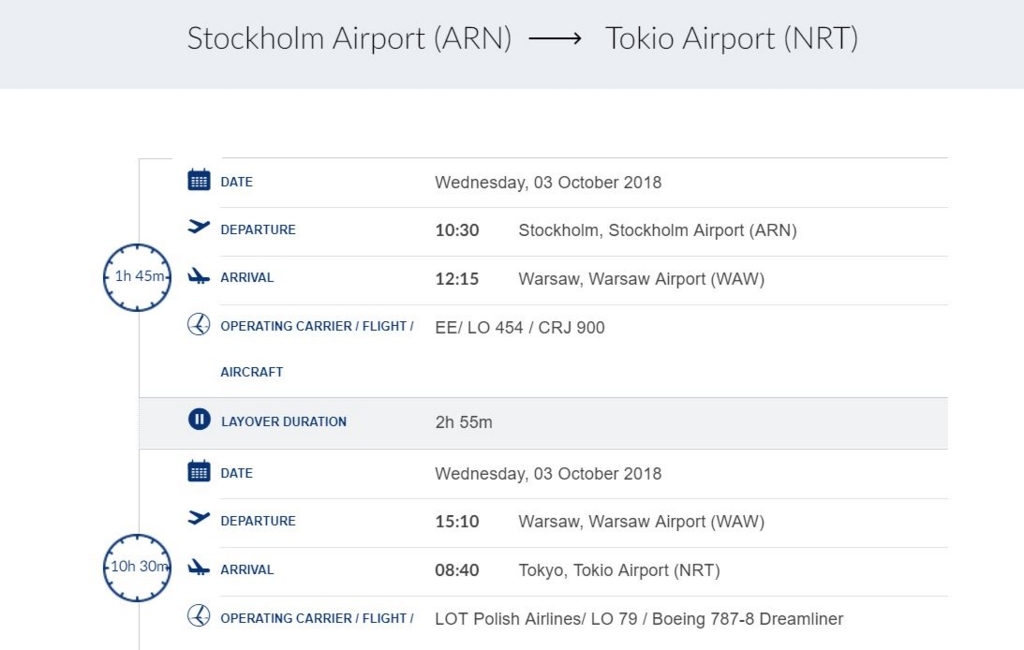Click the arrival plane icon for Warsaw arrival
1024x650 pixels.
[x=199, y=277]
